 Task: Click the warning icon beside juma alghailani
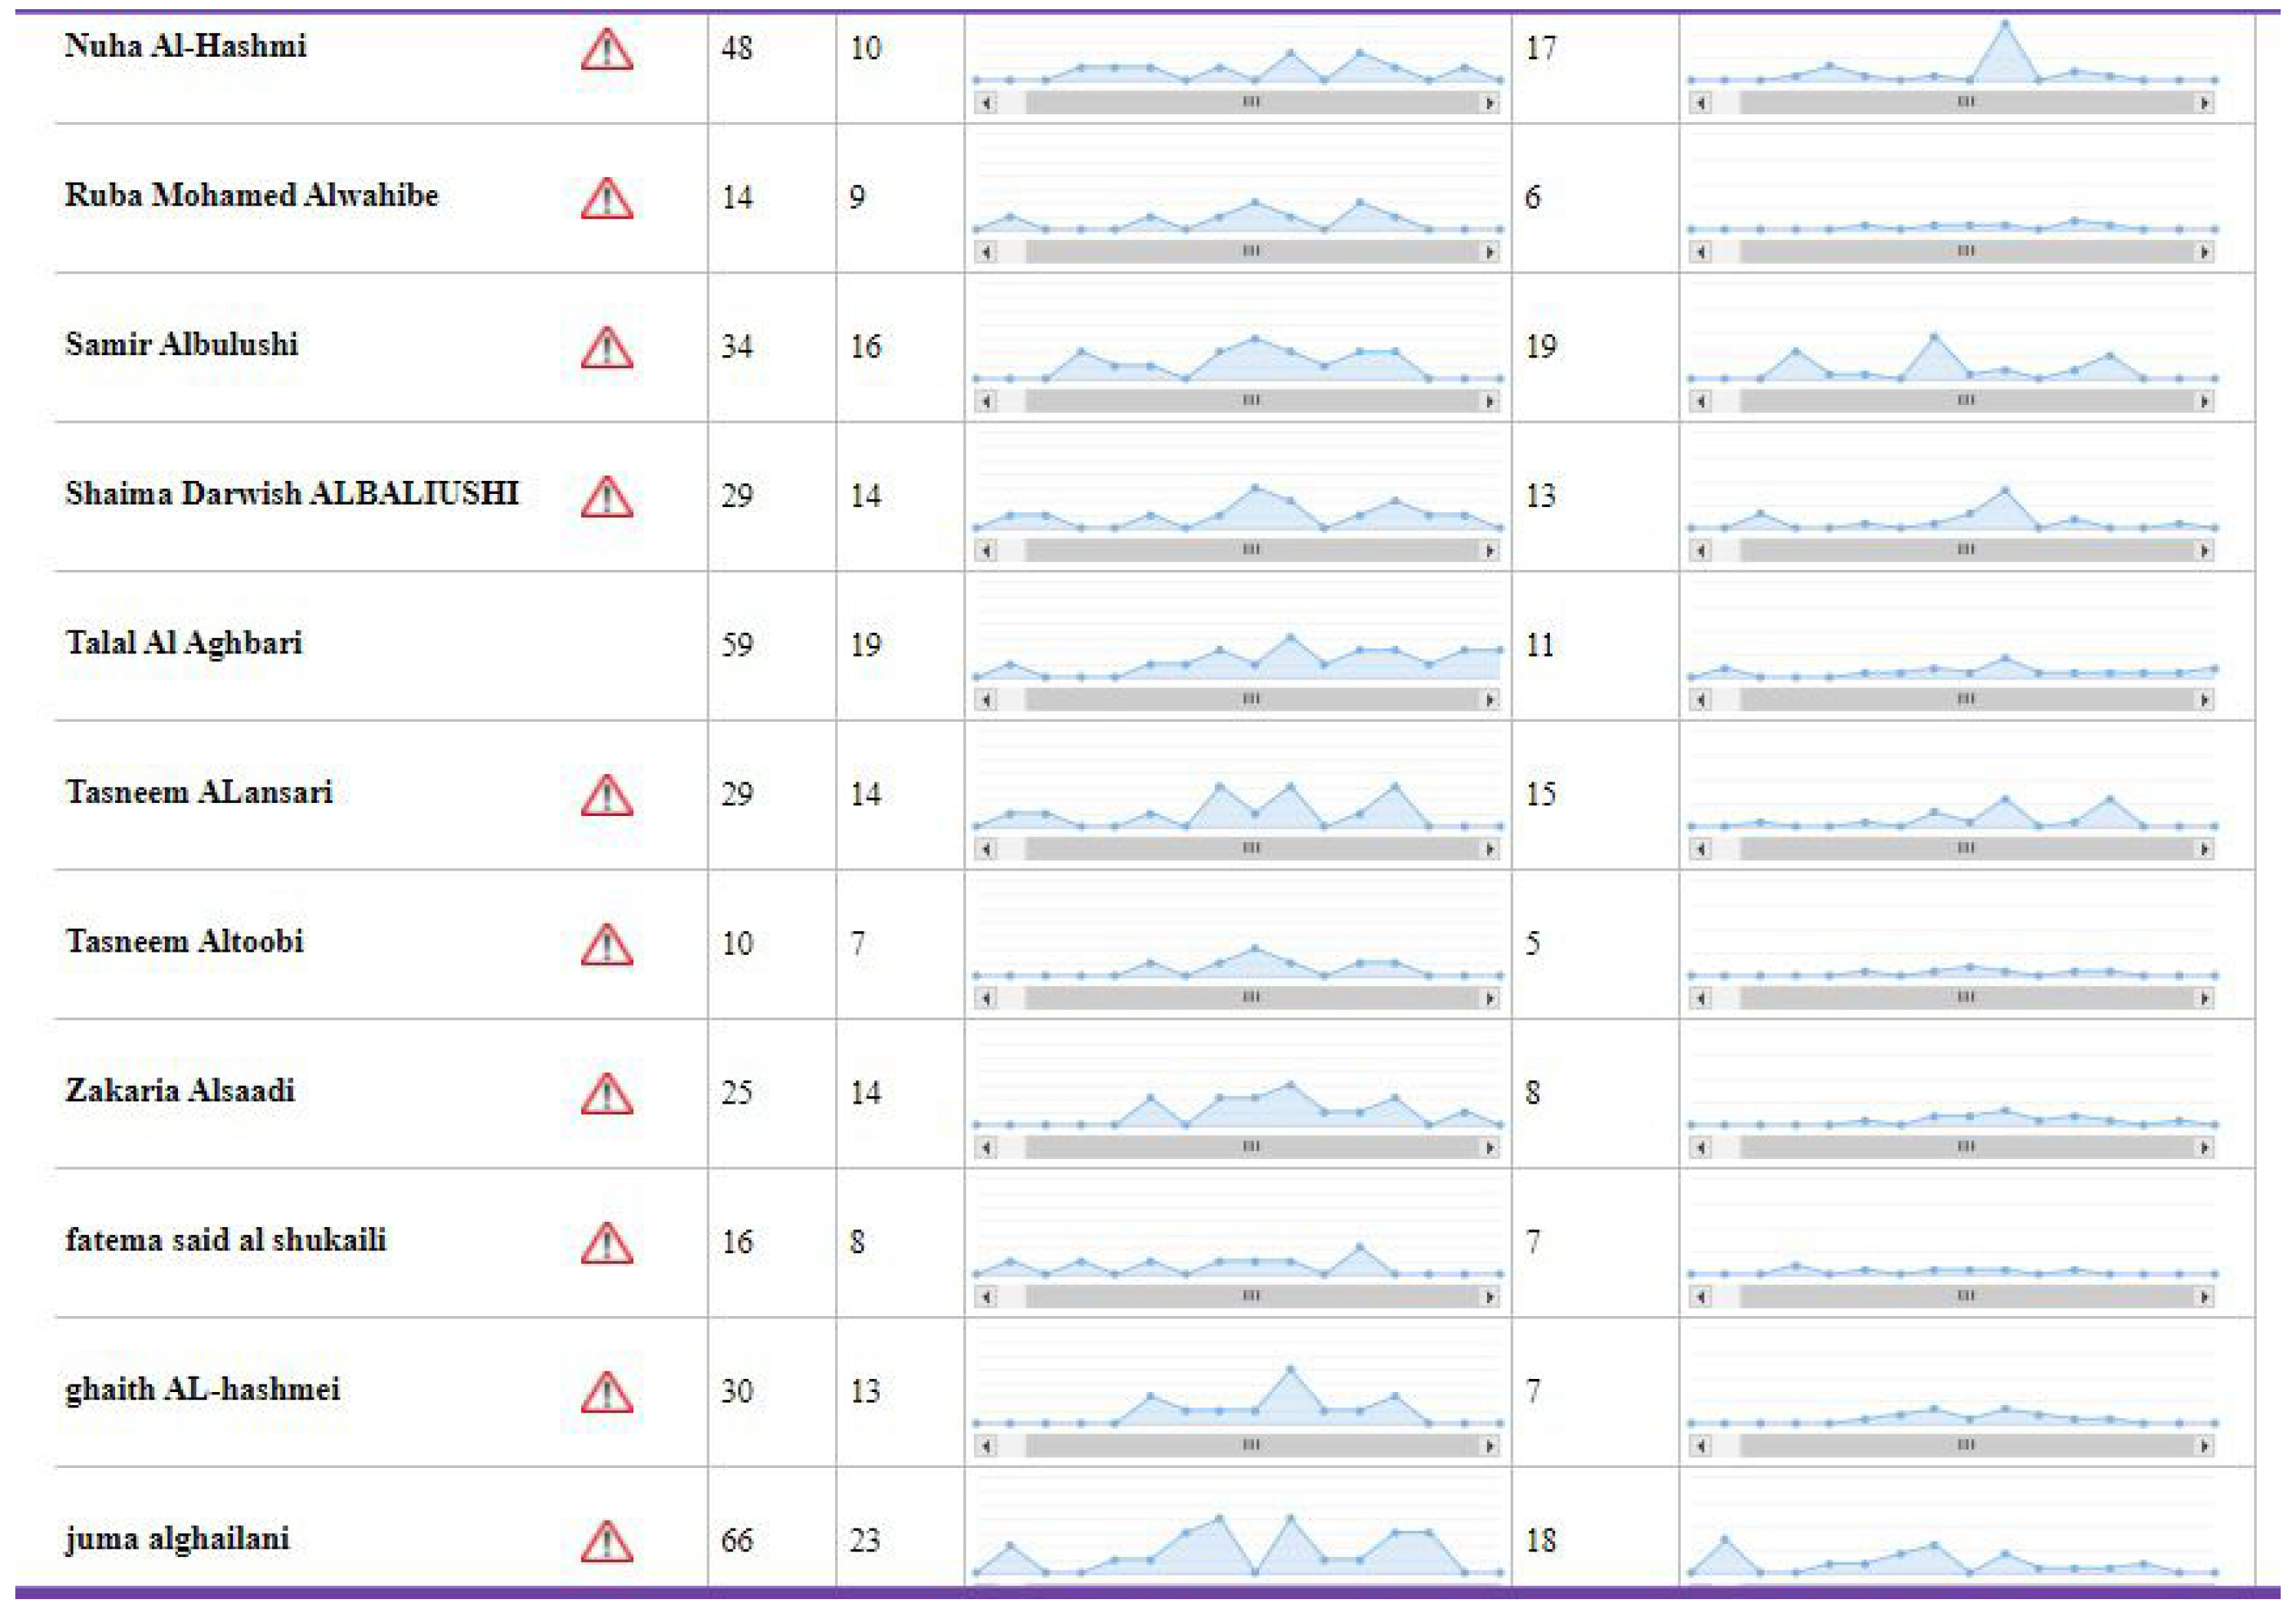coord(606,1541)
